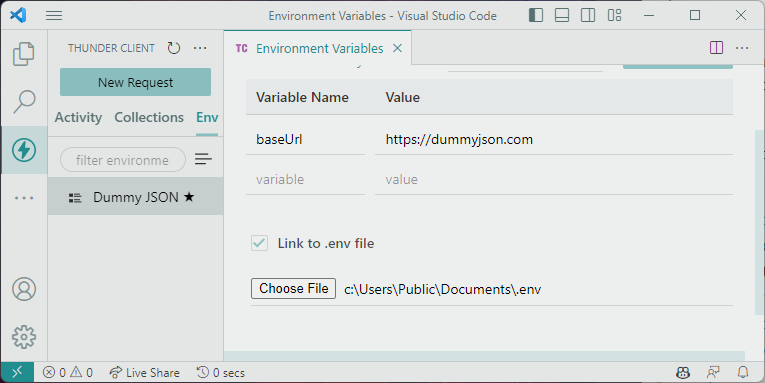Edit the baseUrl variable name field
Viewport: 765px width, 383px height.
(x=305, y=140)
